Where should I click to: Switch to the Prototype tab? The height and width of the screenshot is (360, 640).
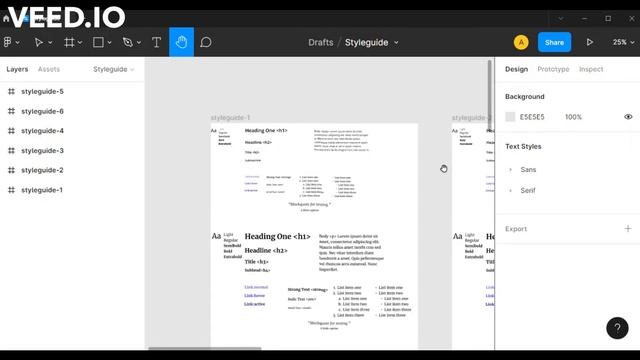pyautogui.click(x=553, y=69)
